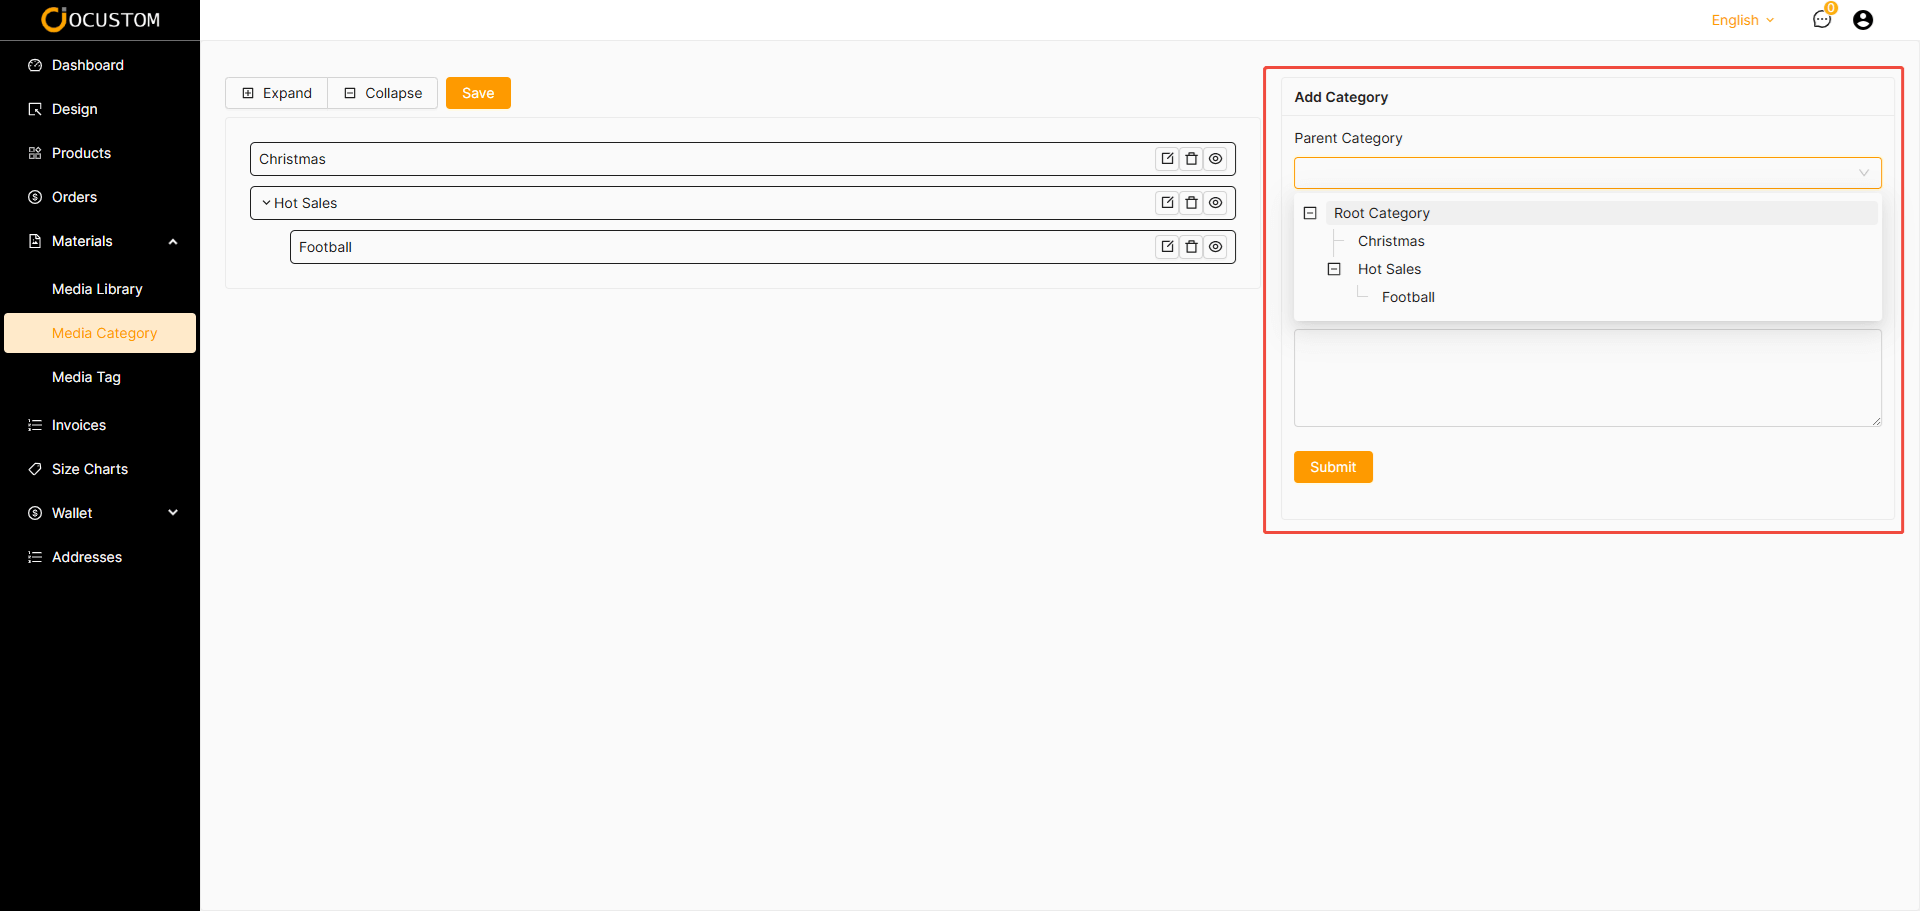Screen dimensions: 1920x911
Task: Go to Size Charts page
Action: (x=90, y=469)
